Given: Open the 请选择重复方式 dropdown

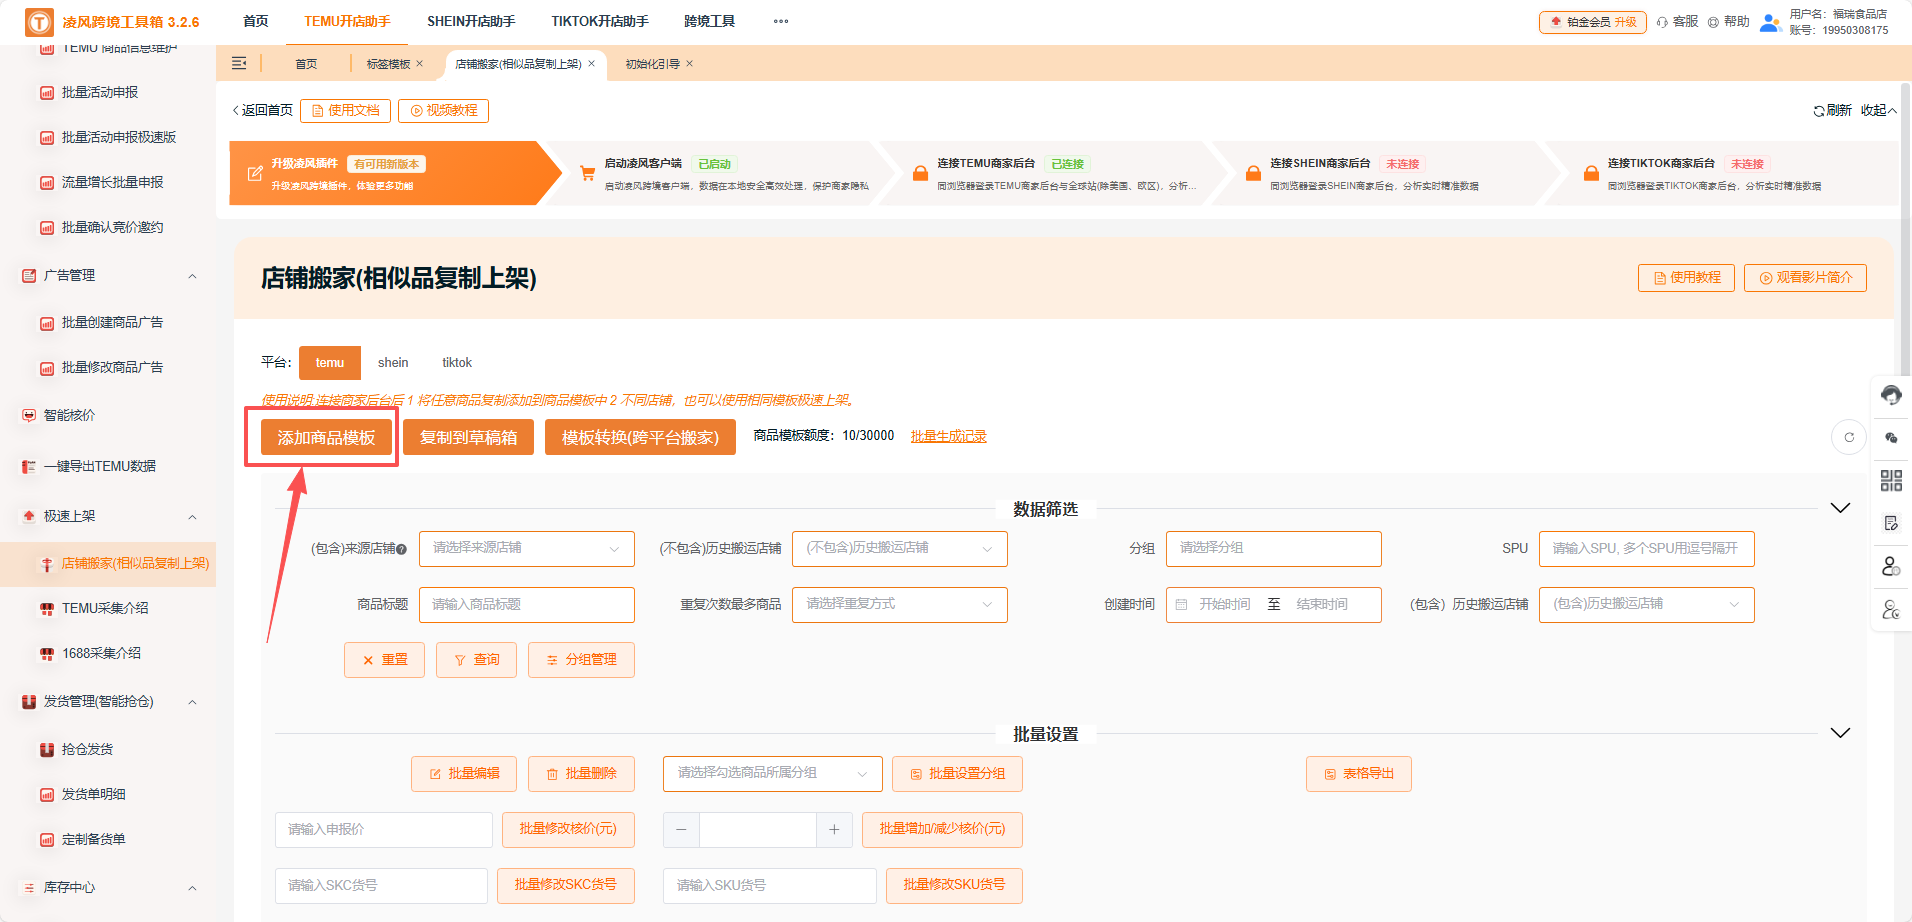Looking at the screenshot, I should pyautogui.click(x=898, y=604).
